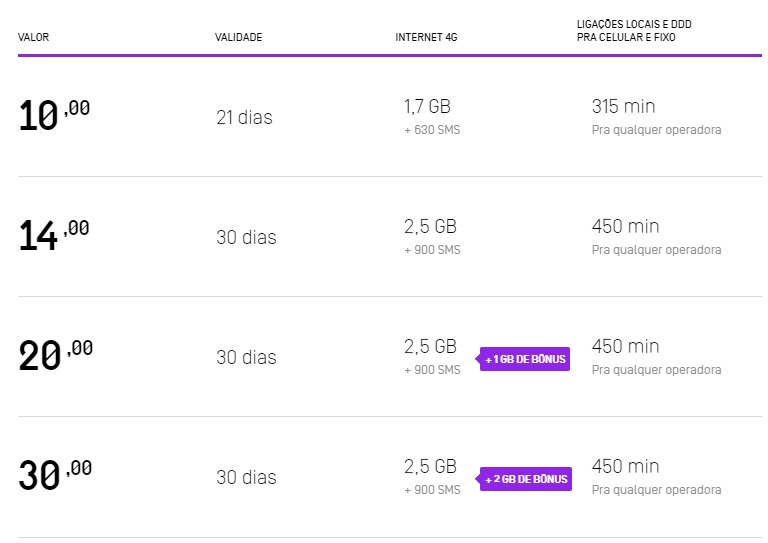Click 450 min in the 30,00 row
The width and height of the screenshot is (768, 543).
click(x=625, y=466)
